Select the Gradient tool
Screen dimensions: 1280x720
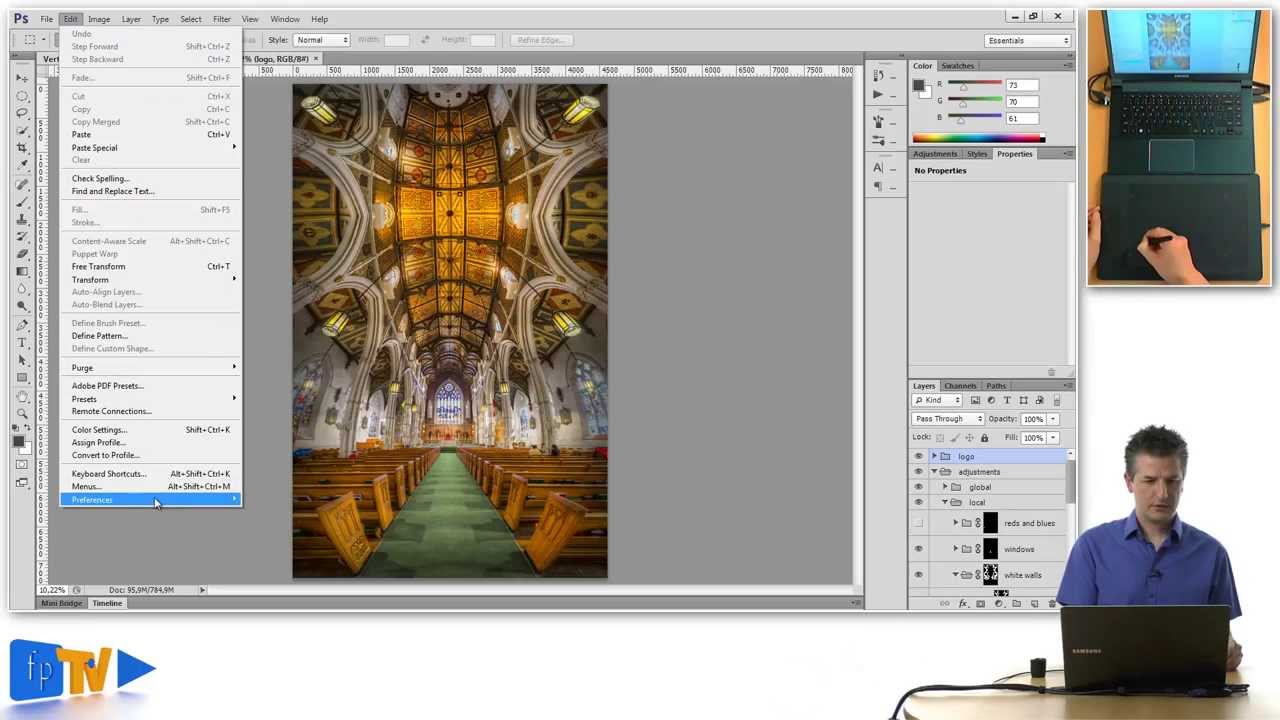coord(22,271)
